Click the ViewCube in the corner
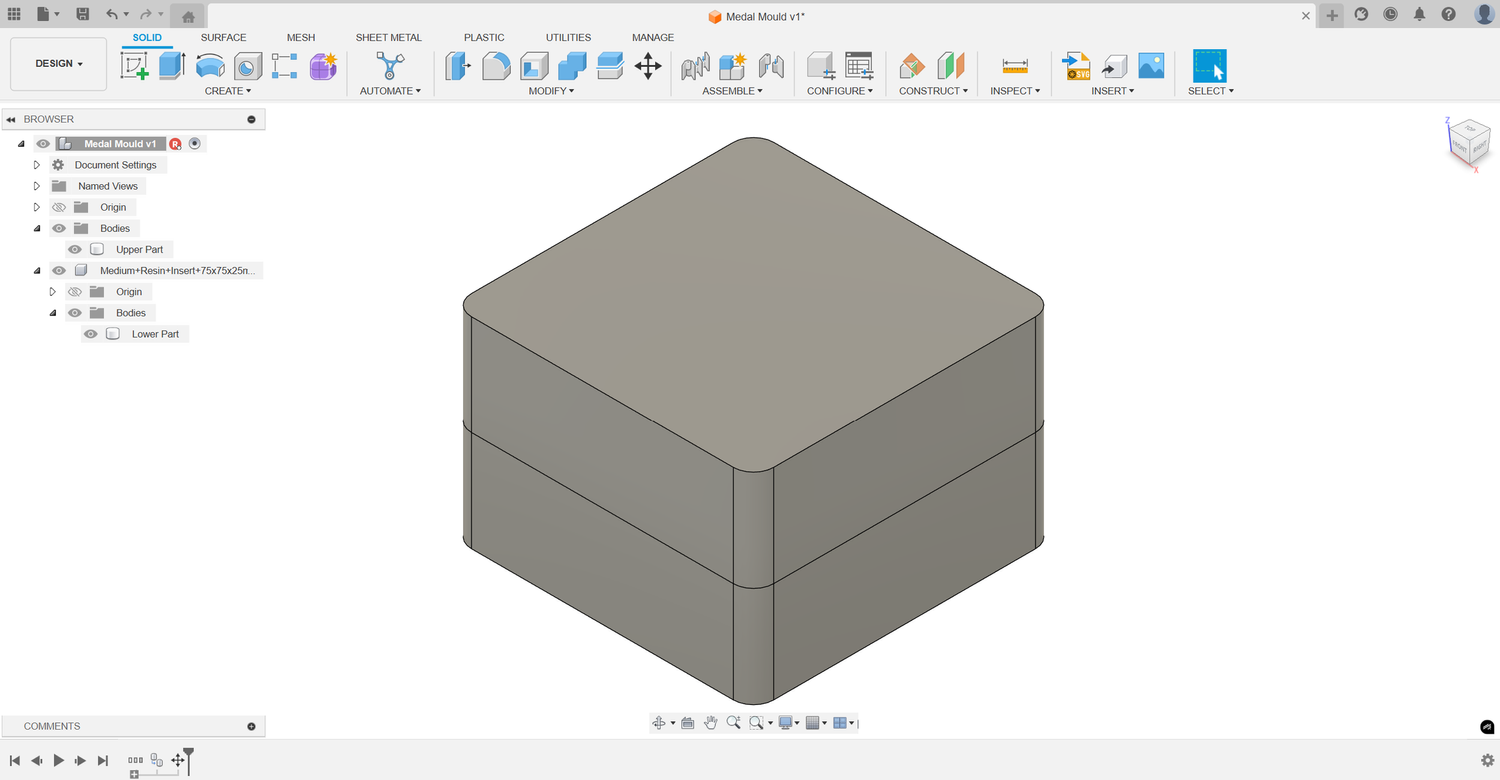The width and height of the screenshot is (1500, 780). (1467, 141)
